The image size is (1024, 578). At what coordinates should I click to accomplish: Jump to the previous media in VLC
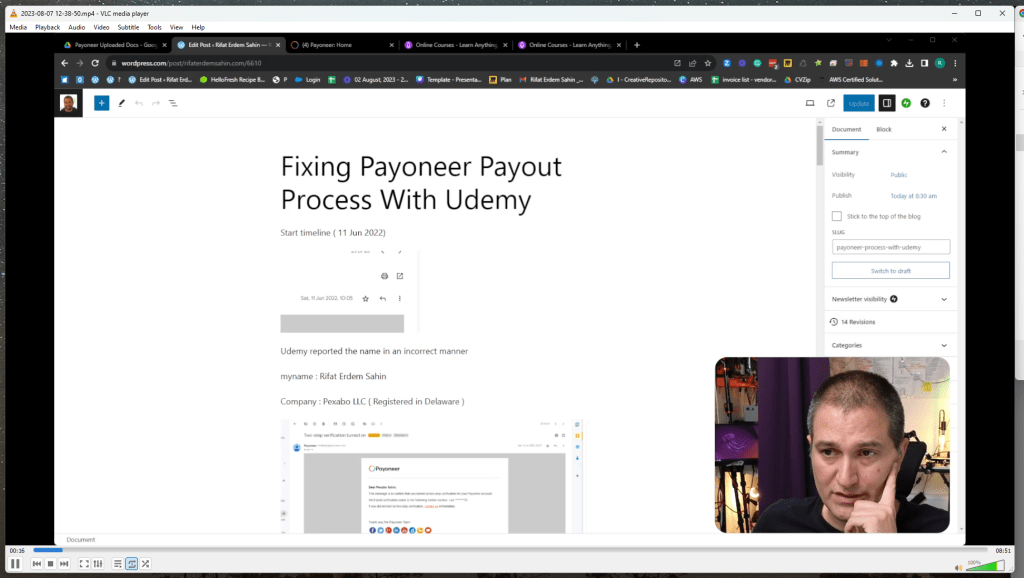pos(37,564)
